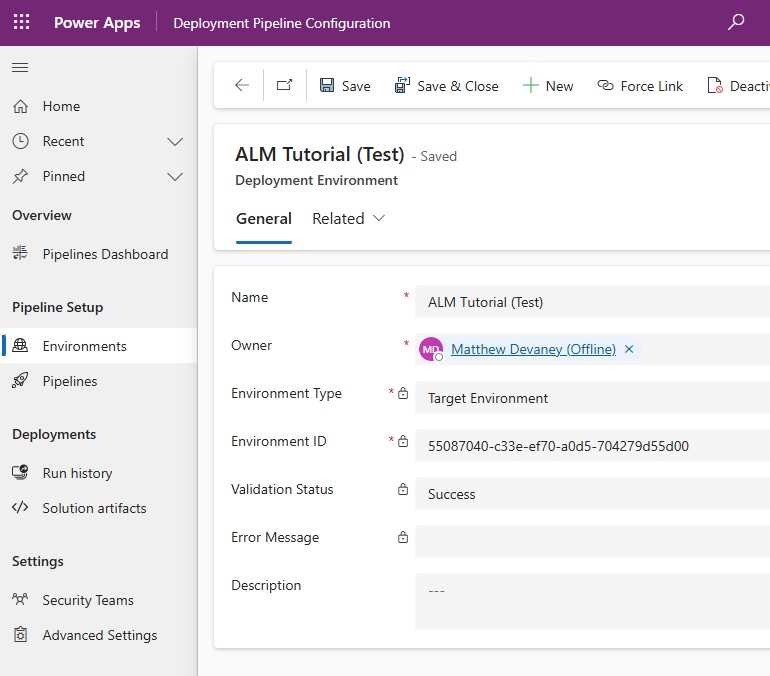Screen dimensions: 770x676
Task: Click the Run history icon
Action: [20, 473]
